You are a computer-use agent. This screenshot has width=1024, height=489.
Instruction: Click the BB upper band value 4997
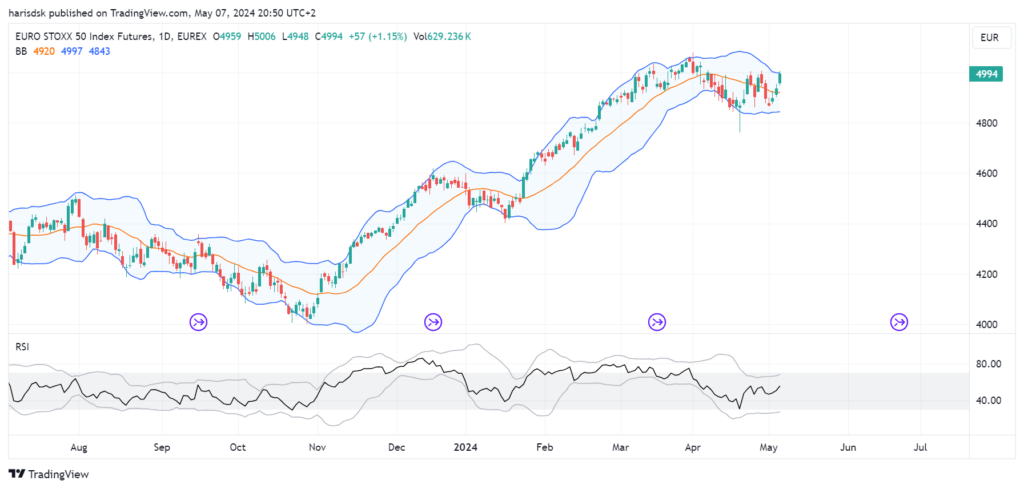(72, 51)
